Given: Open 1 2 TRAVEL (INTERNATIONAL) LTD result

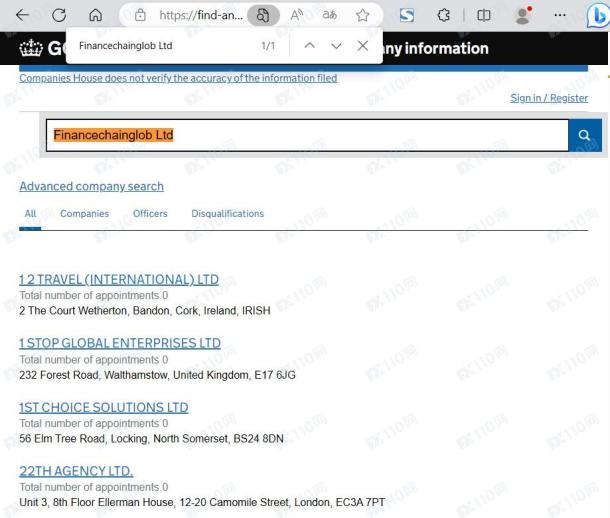Looking at the screenshot, I should tap(119, 280).
